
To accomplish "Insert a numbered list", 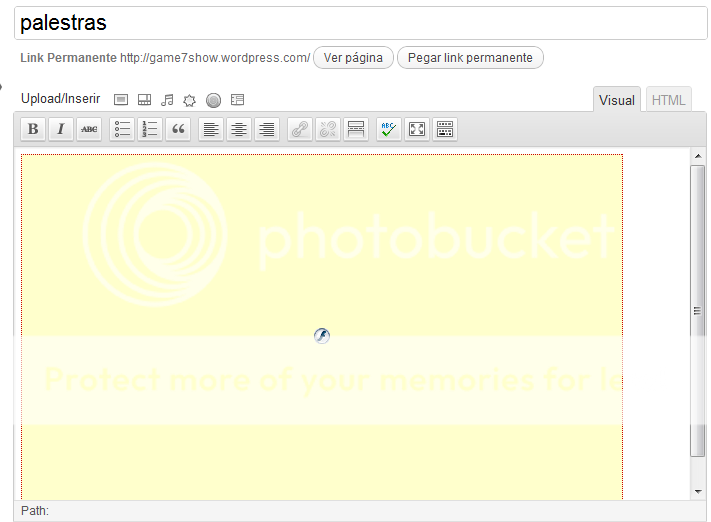I will tap(150, 129).
